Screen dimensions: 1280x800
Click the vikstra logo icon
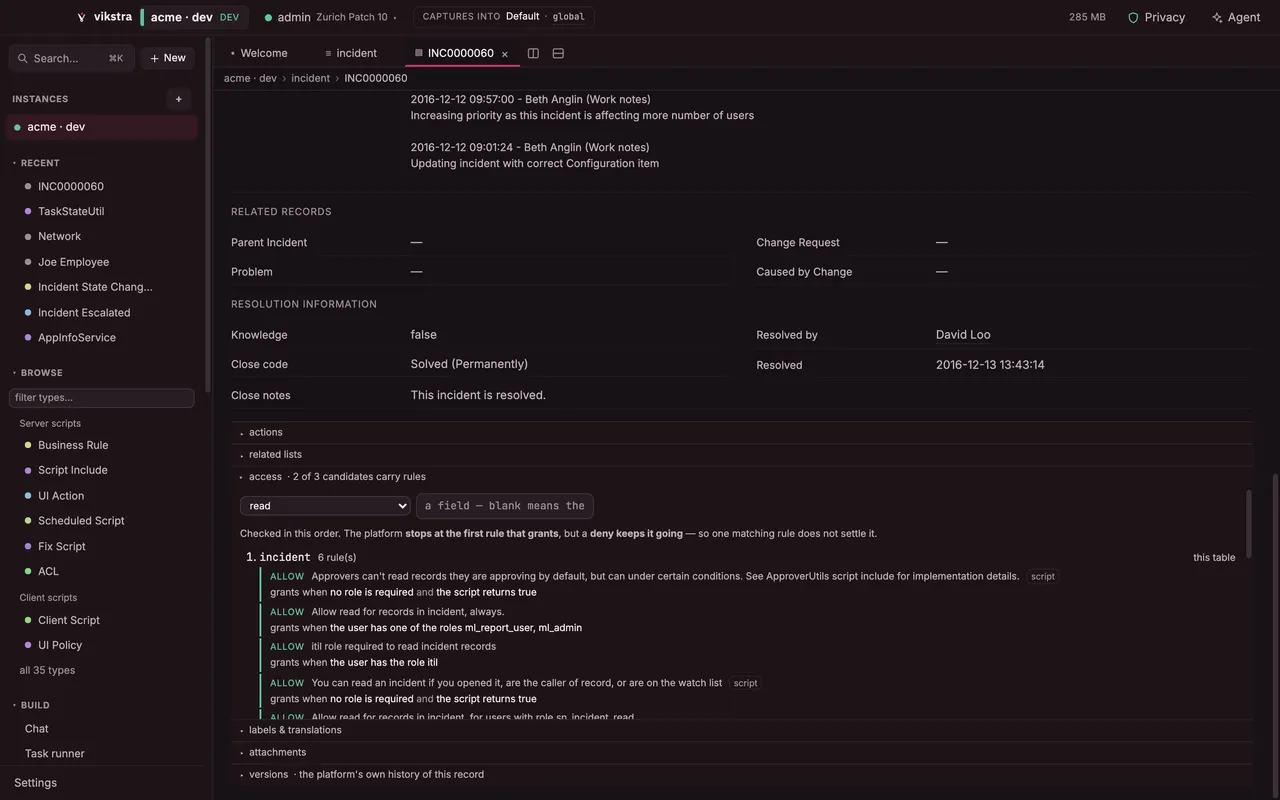tap(81, 17)
